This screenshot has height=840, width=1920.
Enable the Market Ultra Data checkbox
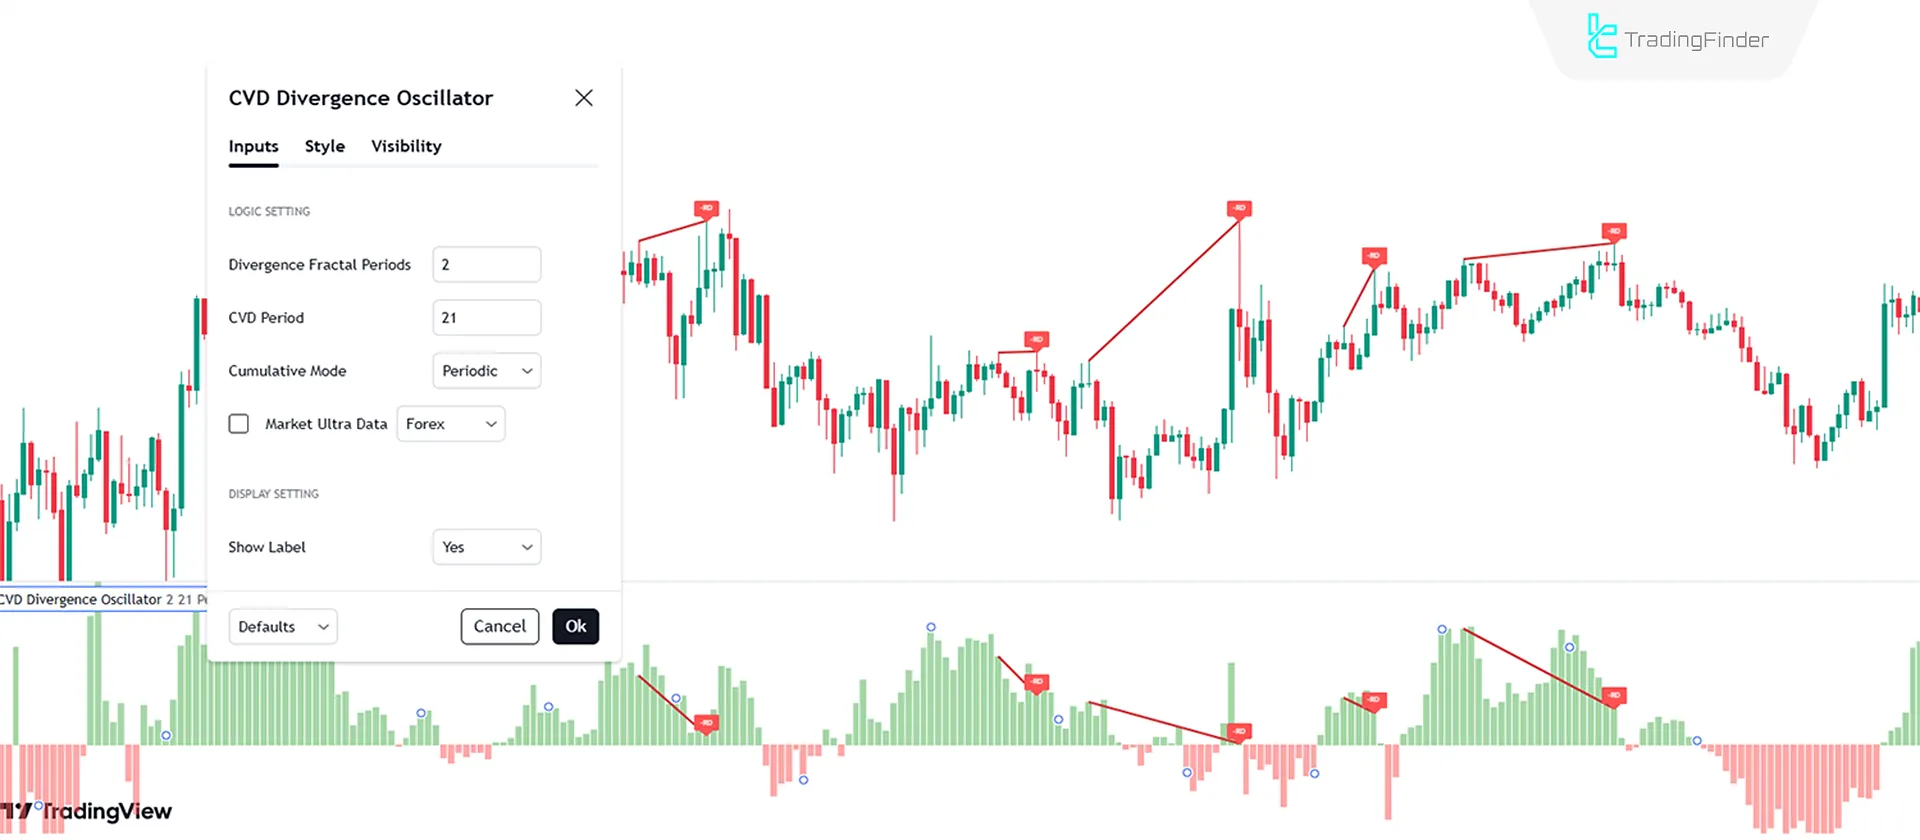click(x=239, y=423)
